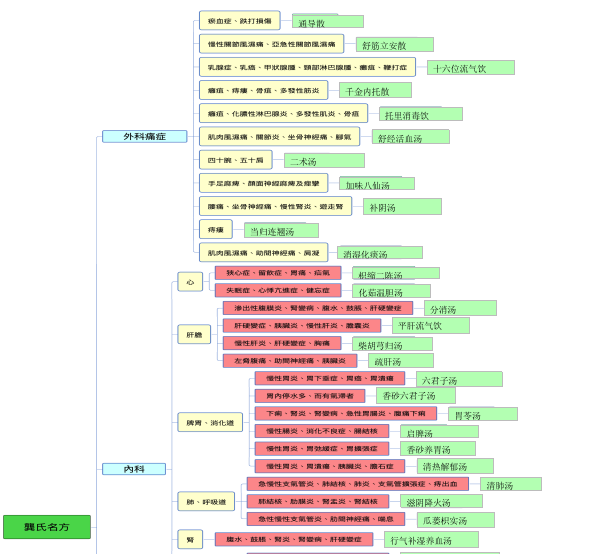Select the green 托里消毒饮 formula label

421,114
